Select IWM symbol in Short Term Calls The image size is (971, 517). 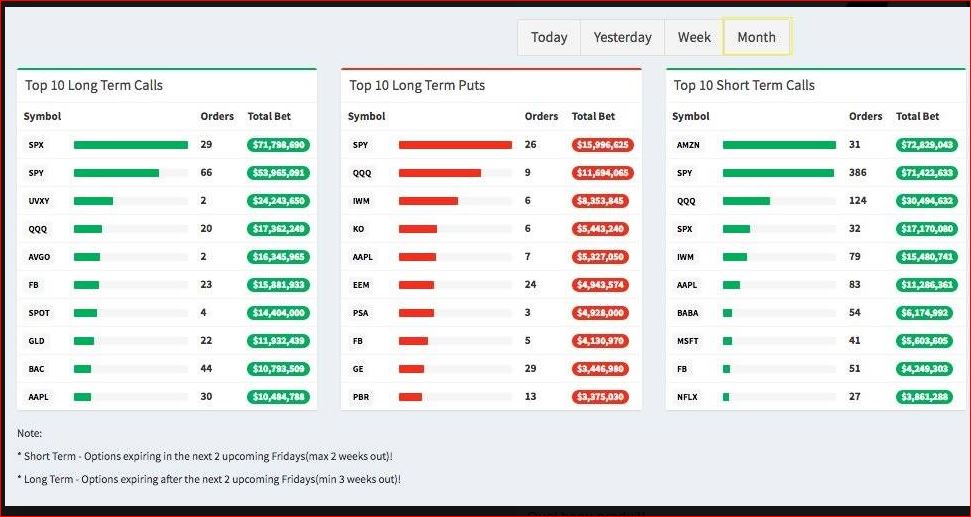(x=686, y=257)
